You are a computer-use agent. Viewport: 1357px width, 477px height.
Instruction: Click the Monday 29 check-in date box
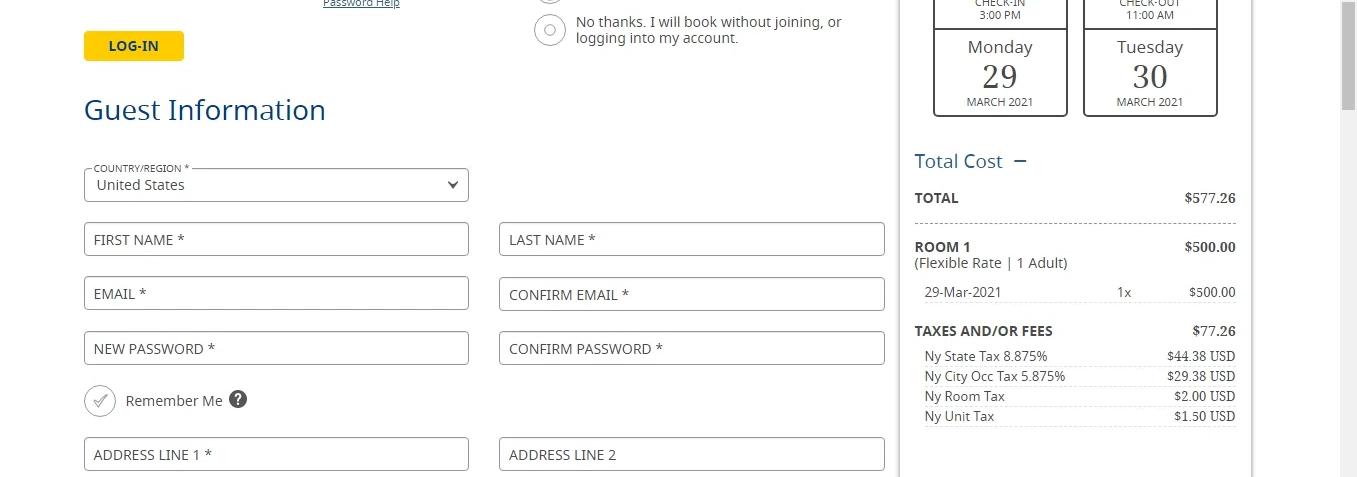(1000, 72)
